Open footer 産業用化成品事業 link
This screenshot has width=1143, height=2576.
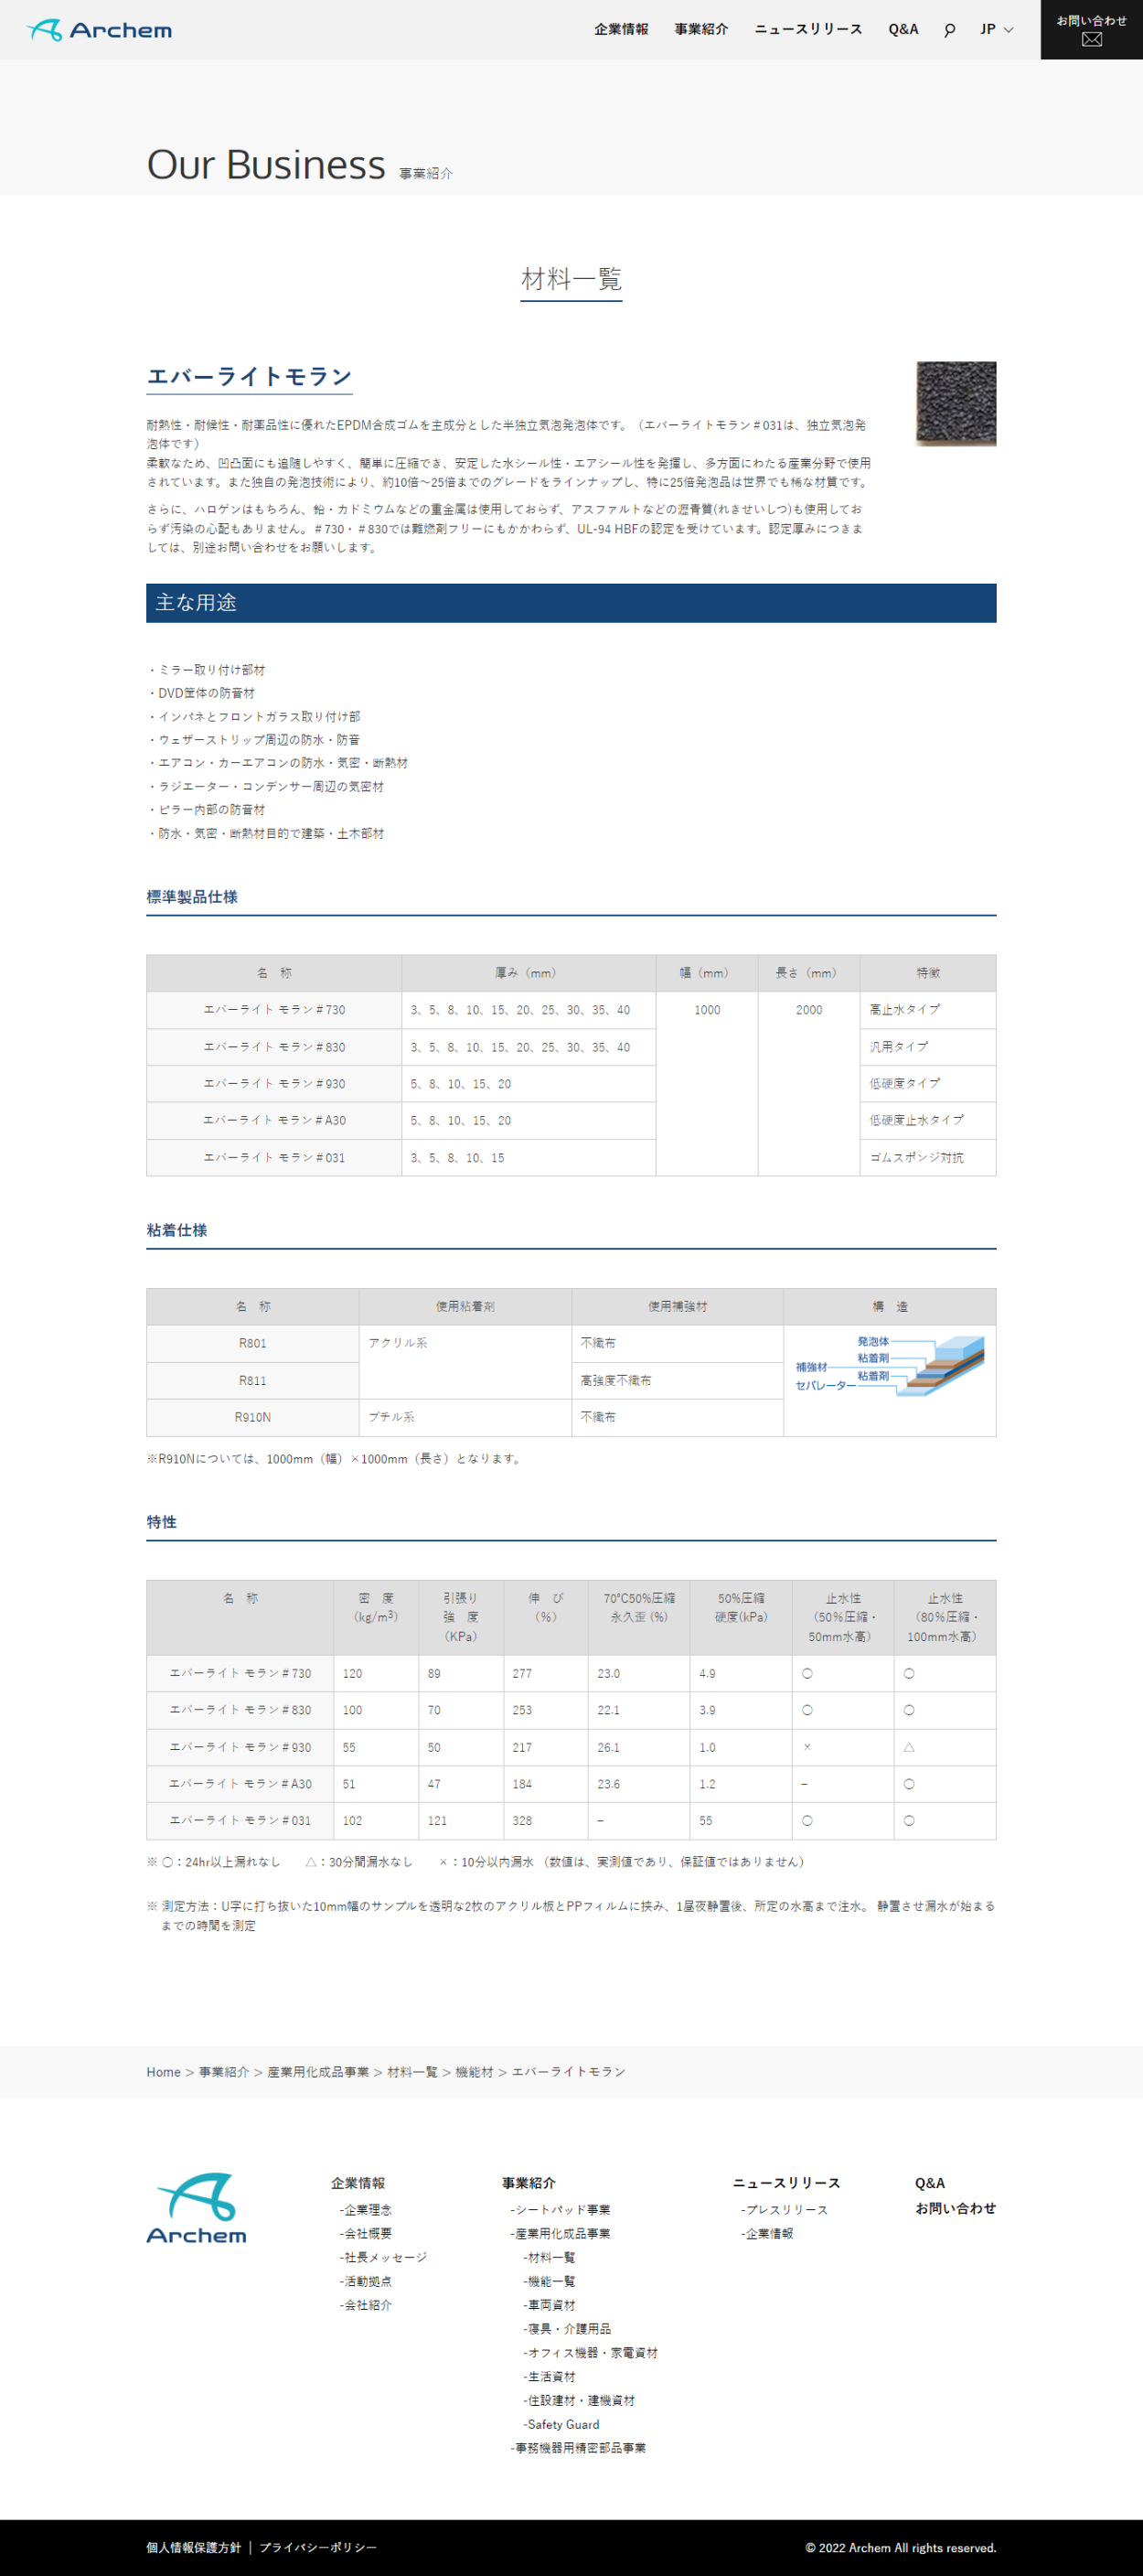[560, 2234]
